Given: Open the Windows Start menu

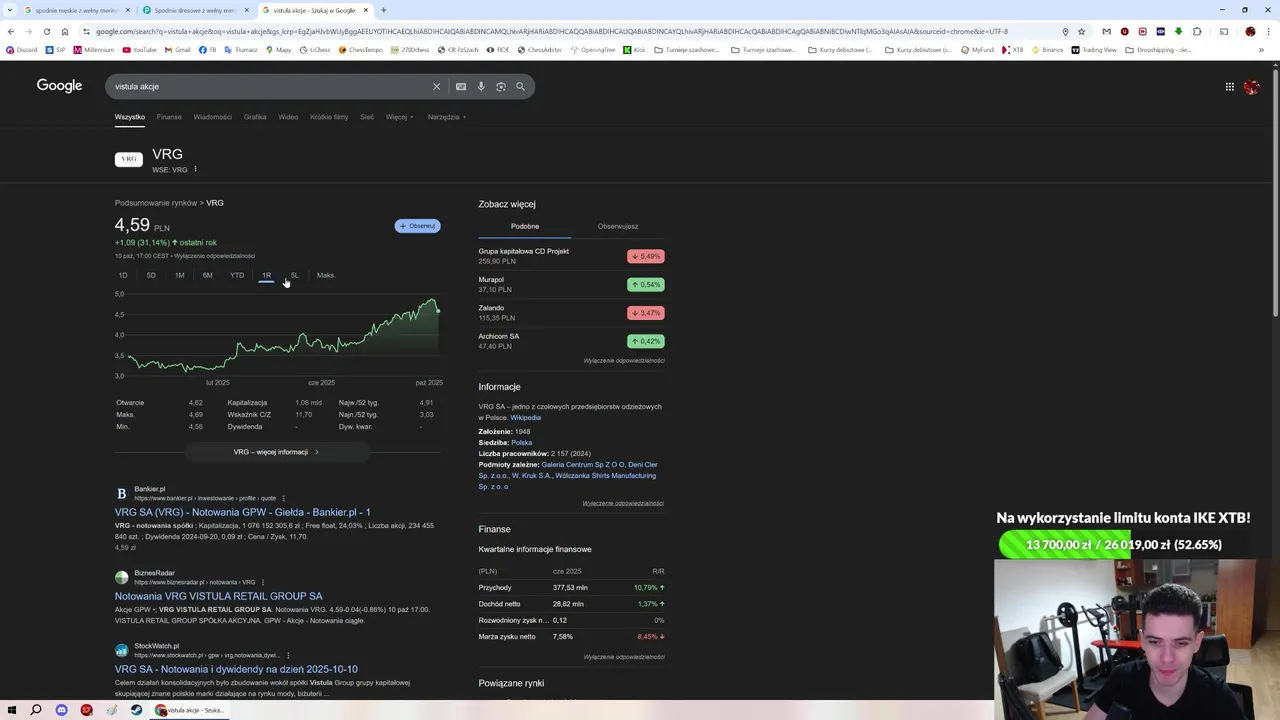Looking at the screenshot, I should click(x=11, y=710).
